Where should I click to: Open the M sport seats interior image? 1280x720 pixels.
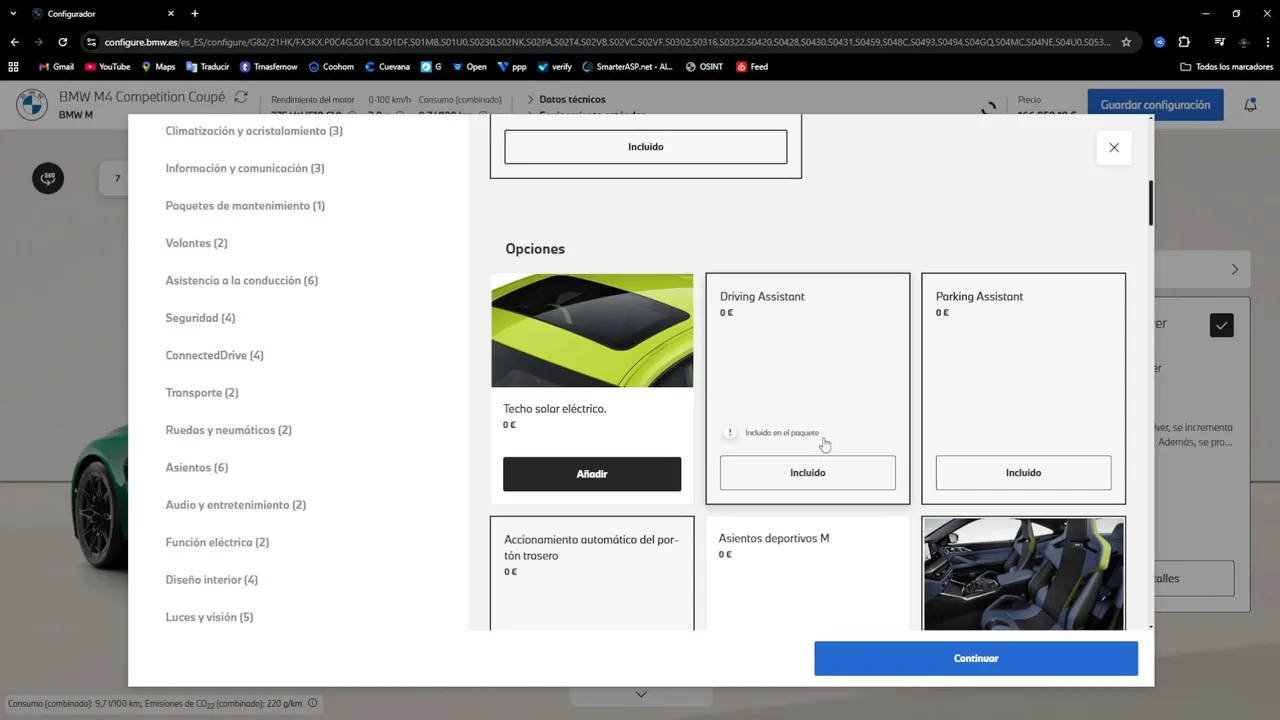[x=1024, y=574]
